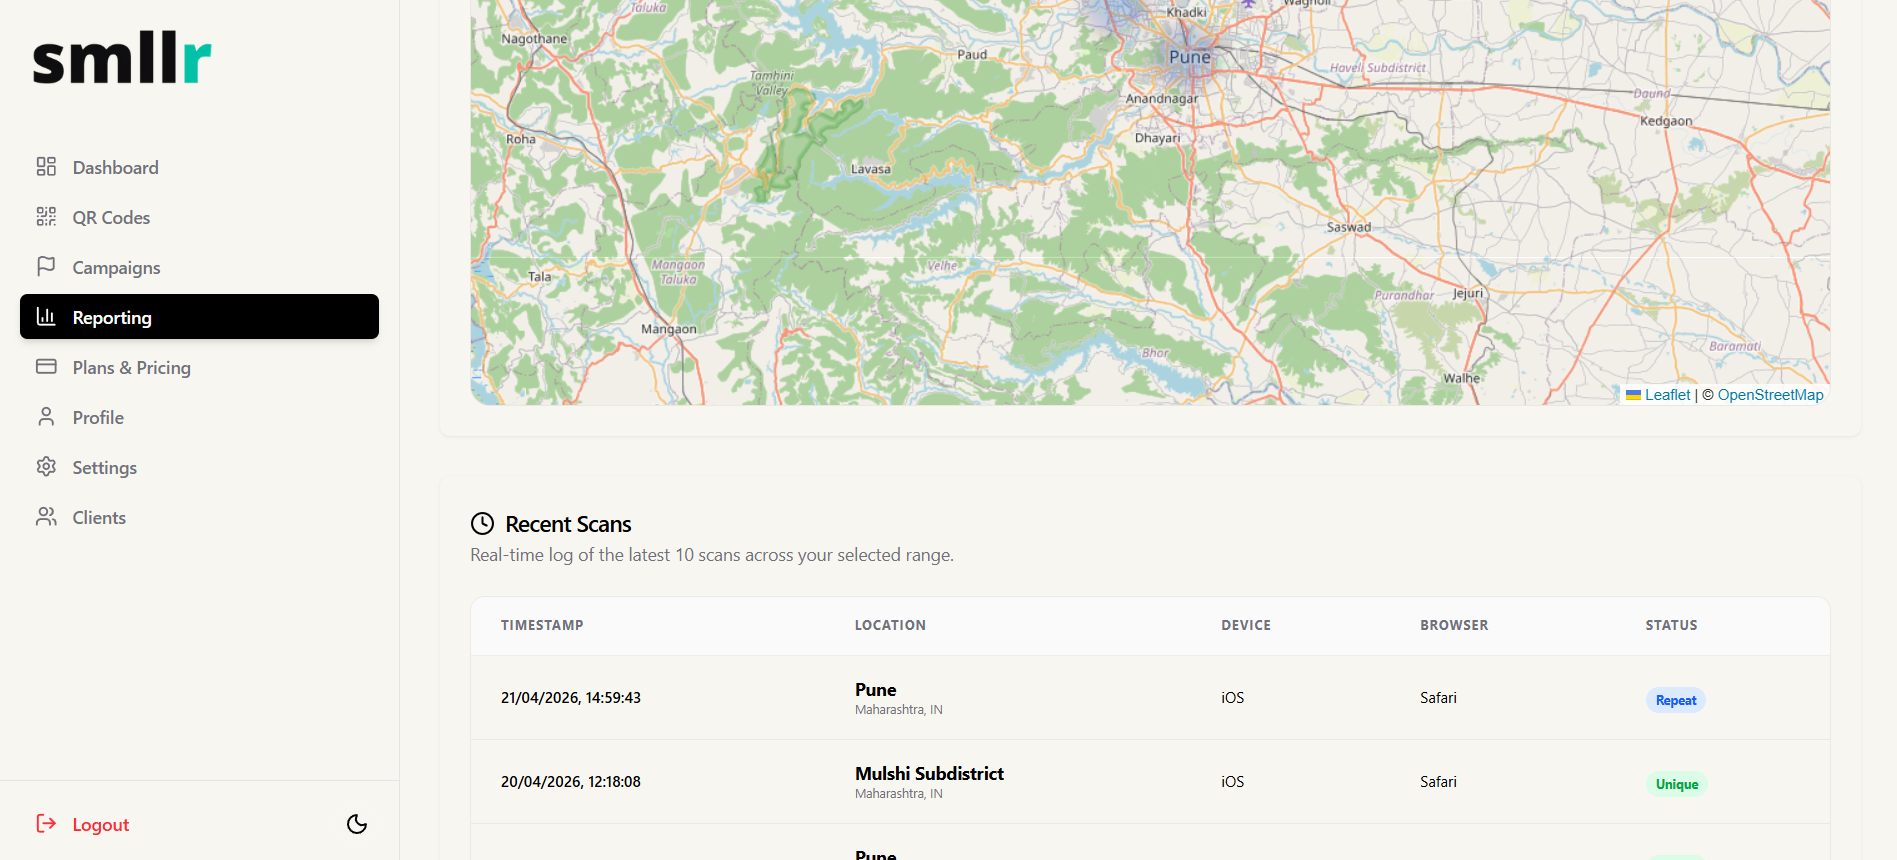The height and width of the screenshot is (860, 1897).
Task: Click the LOCATION column header
Action: pos(890,625)
